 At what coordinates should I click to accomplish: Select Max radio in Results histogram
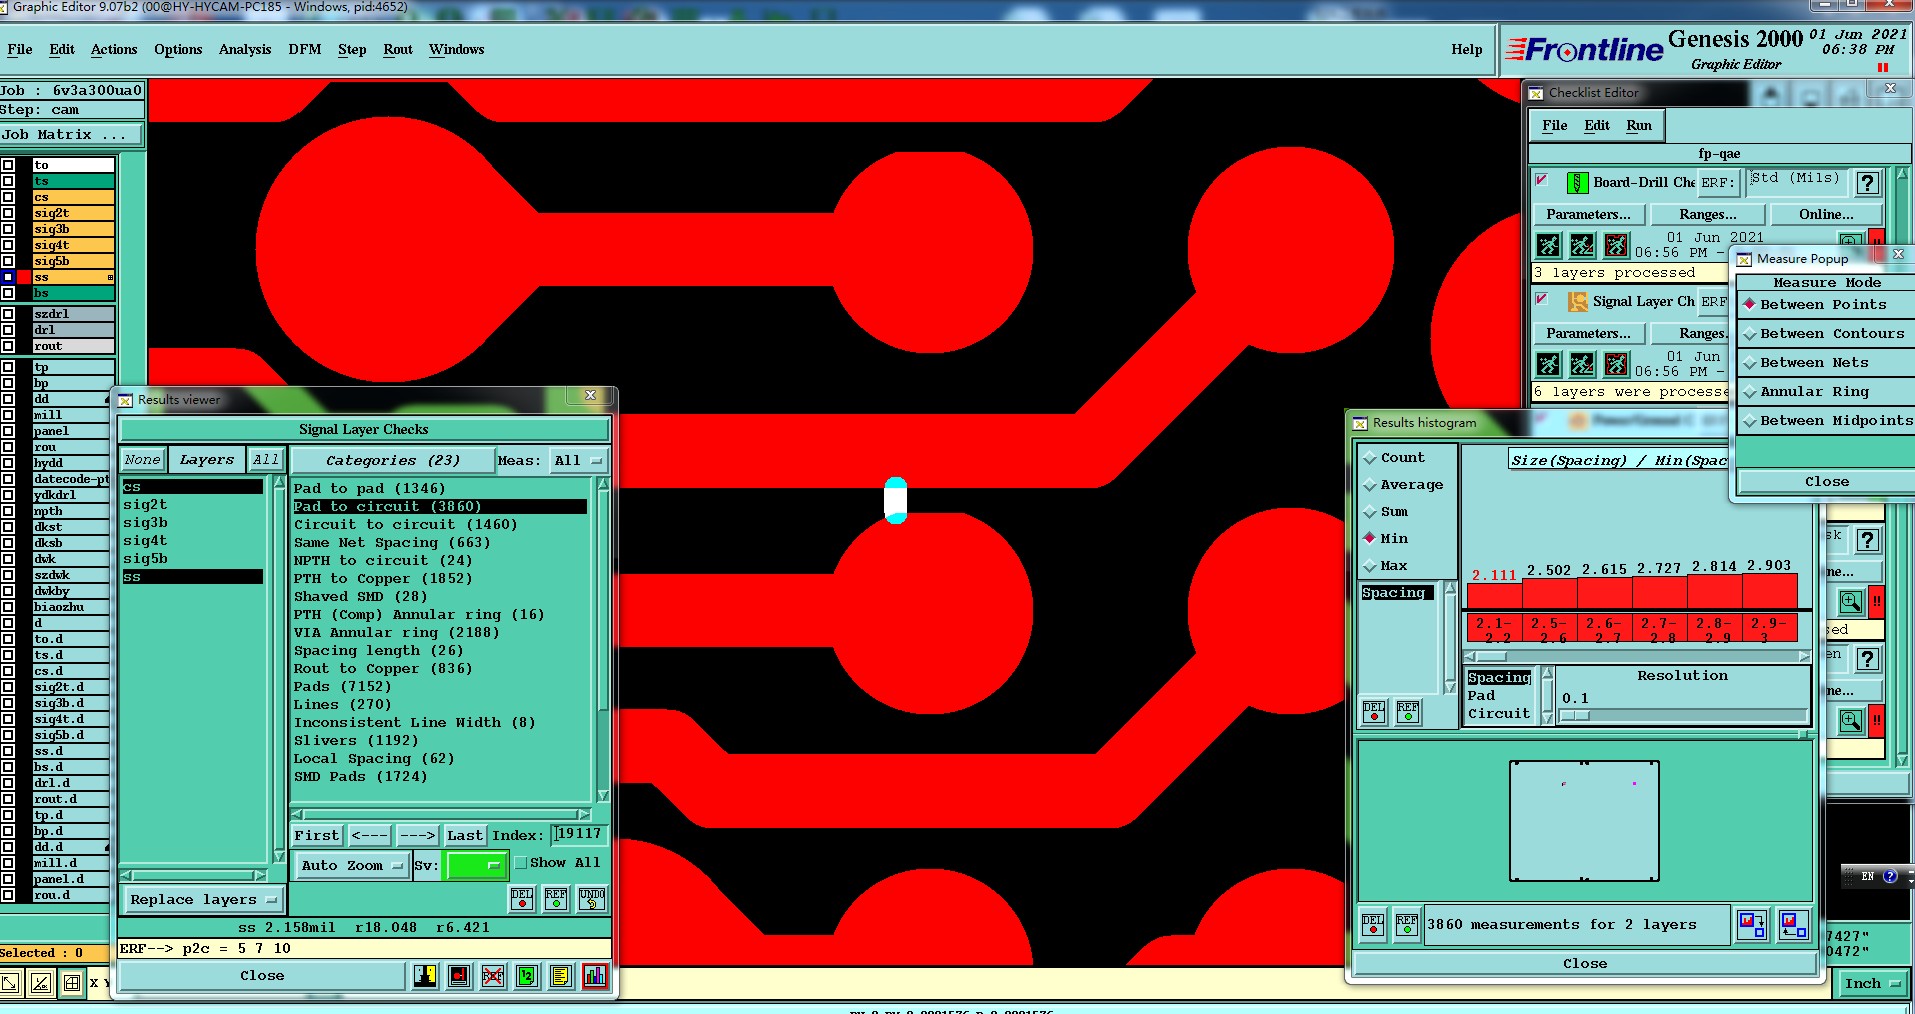click(1370, 566)
